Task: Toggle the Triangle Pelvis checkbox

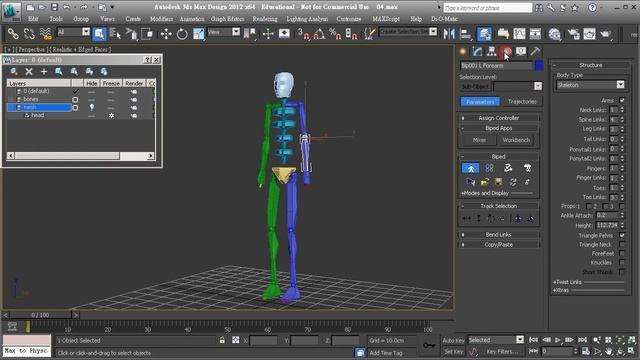Action: click(622, 236)
